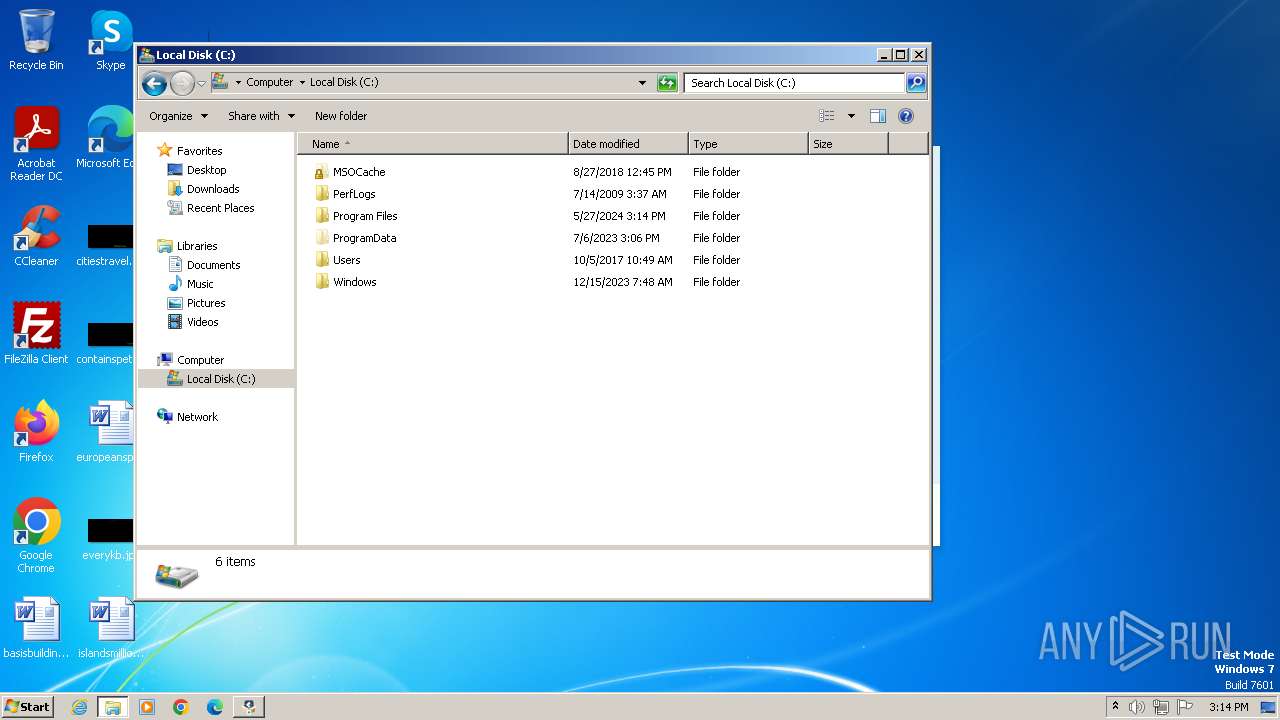Focus the Search Local Disk (C:) field
Screen dimensions: 1280x720
tap(795, 83)
